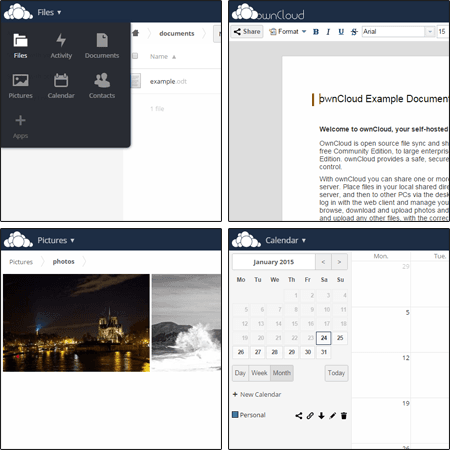450x450 pixels.
Task: Select January 26 in mini calendar
Action: [x=241, y=352]
